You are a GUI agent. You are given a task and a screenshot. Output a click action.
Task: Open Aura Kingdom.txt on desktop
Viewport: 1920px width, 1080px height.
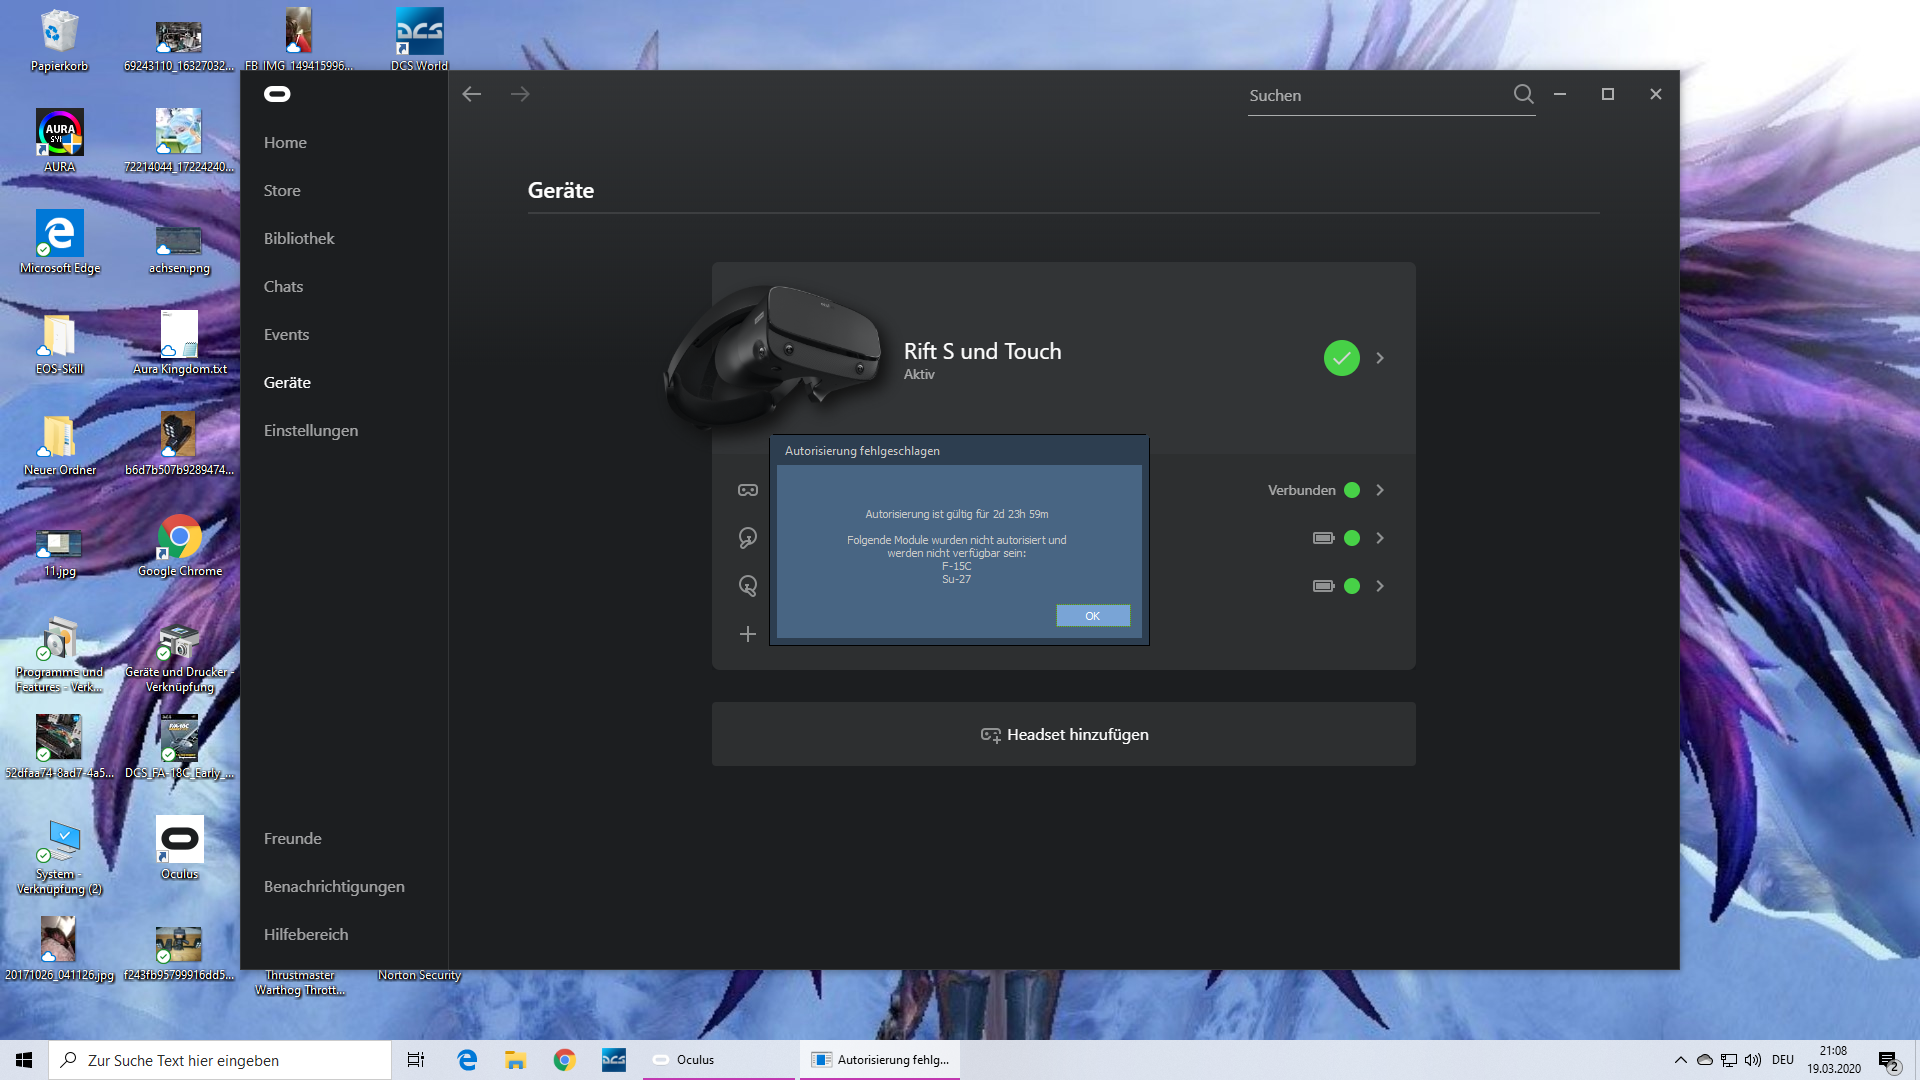click(x=180, y=343)
